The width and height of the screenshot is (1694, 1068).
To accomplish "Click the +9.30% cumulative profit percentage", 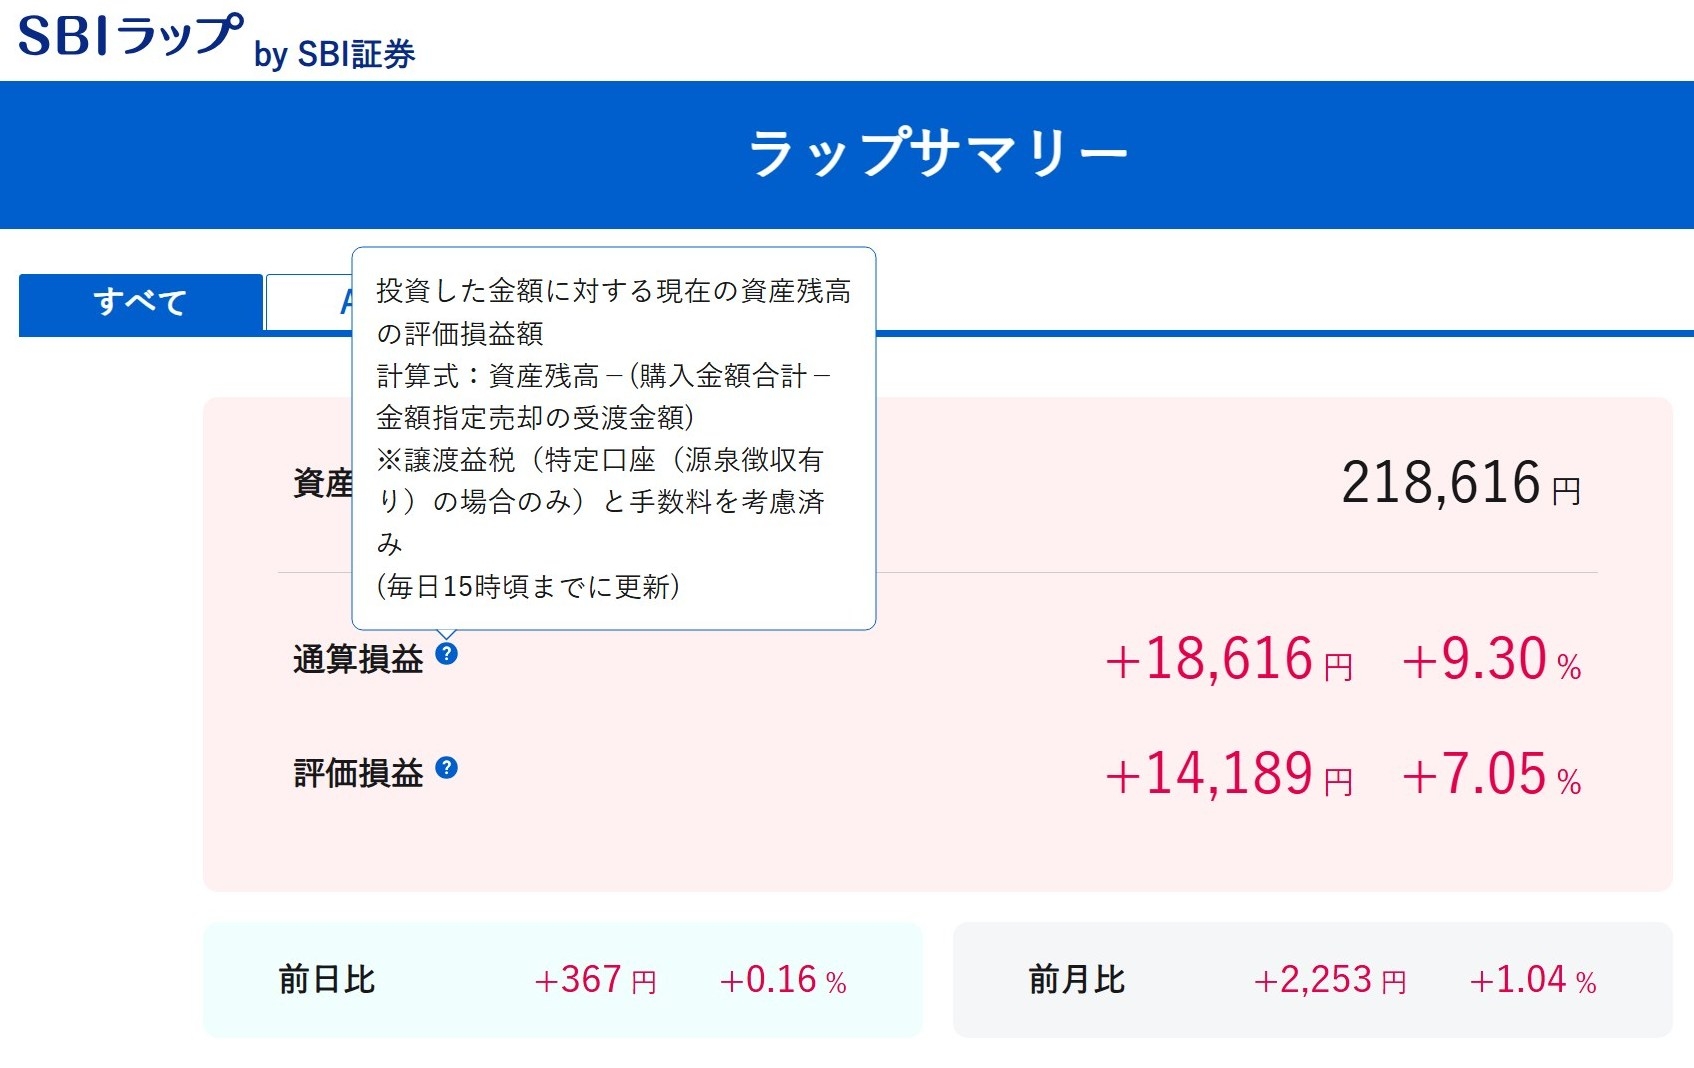I will point(1490,660).
